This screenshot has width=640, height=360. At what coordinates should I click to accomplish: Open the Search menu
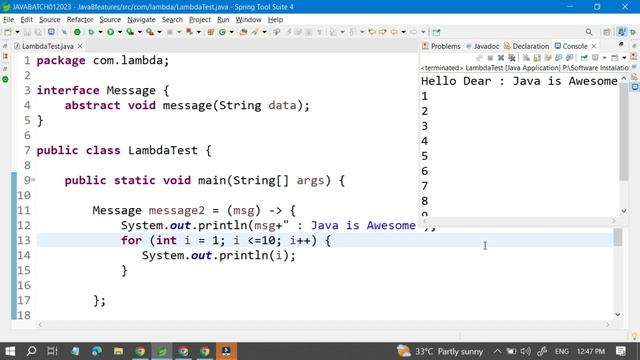point(172,20)
